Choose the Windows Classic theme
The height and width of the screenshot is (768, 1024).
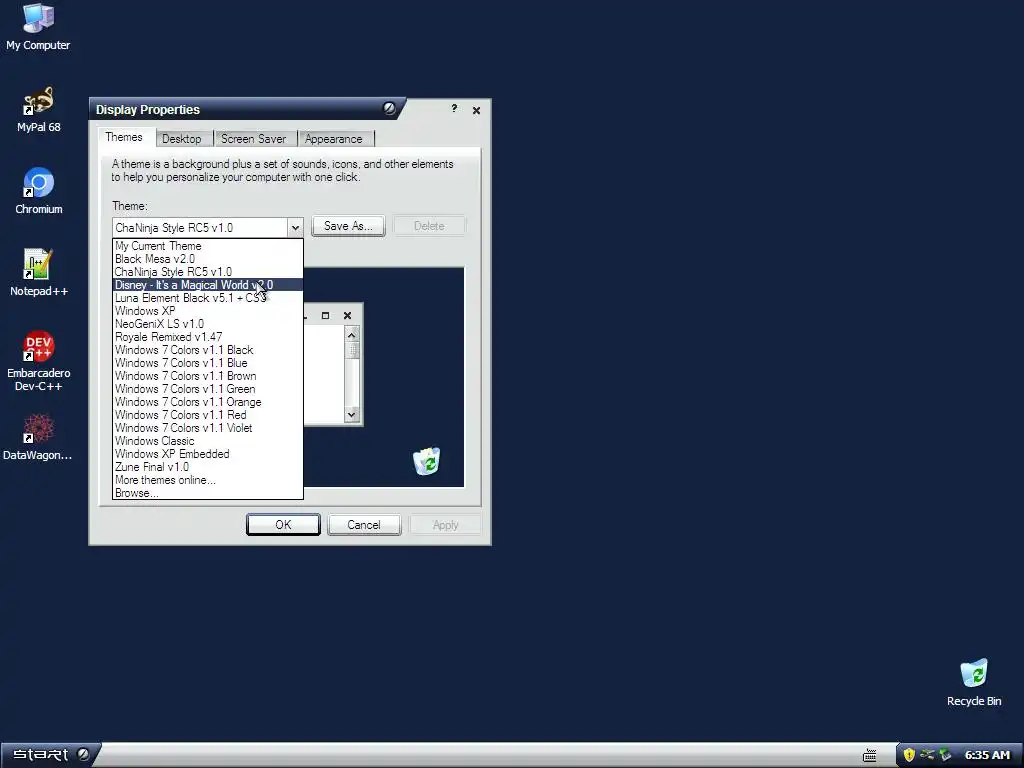208,441
